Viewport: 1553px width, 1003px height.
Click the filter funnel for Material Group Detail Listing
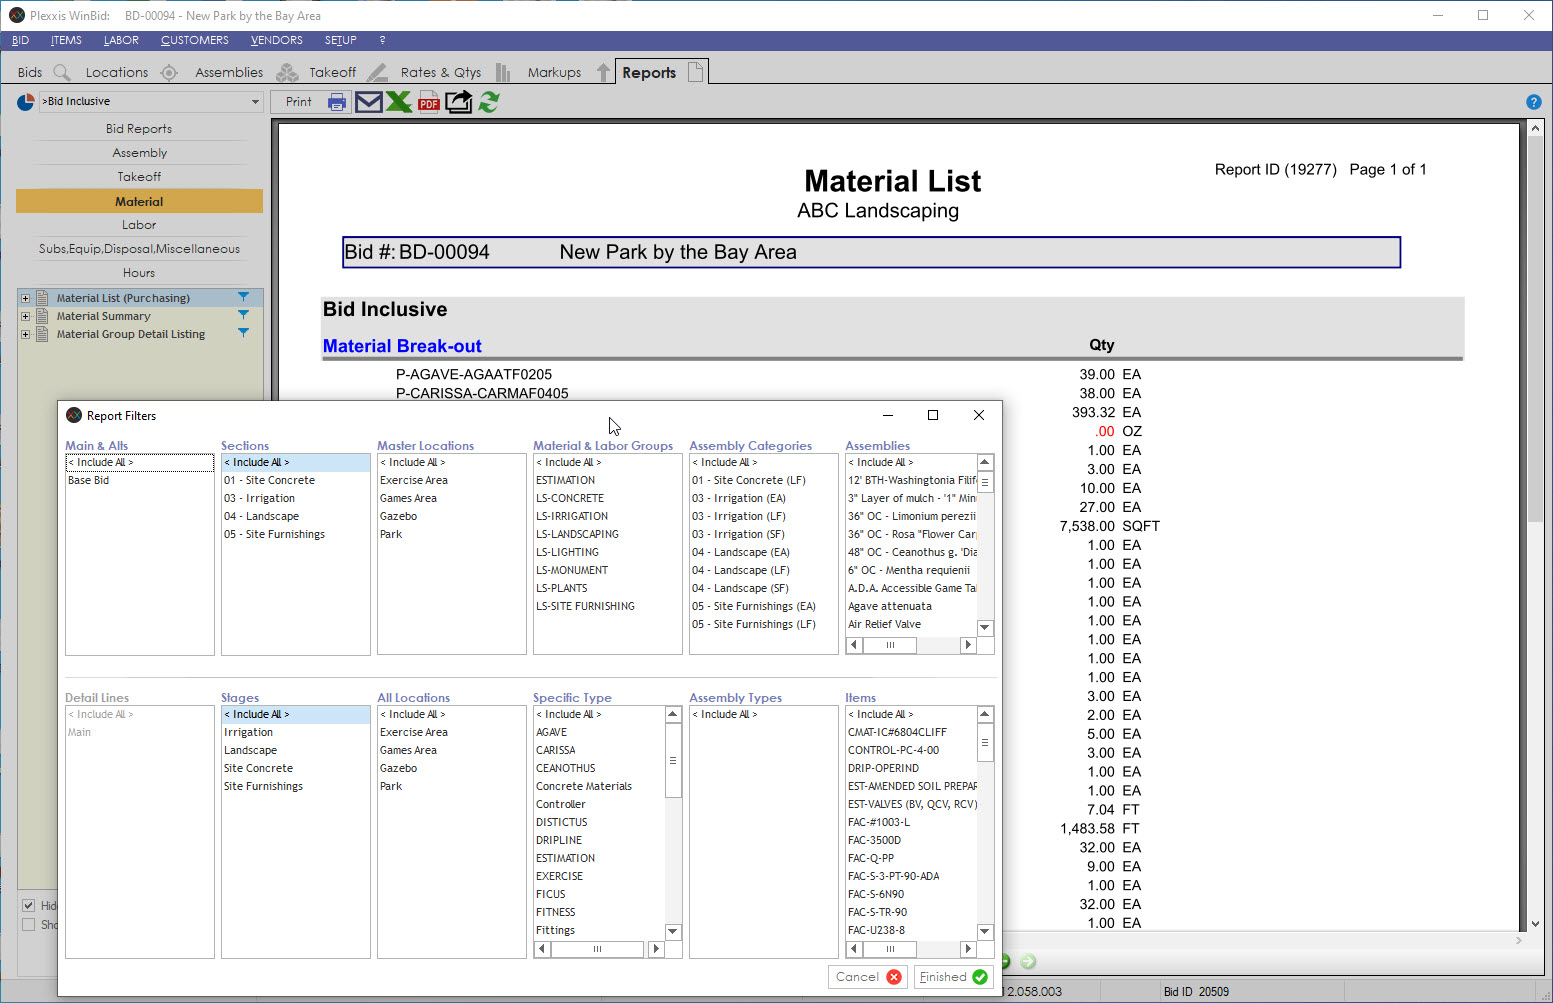tap(243, 333)
